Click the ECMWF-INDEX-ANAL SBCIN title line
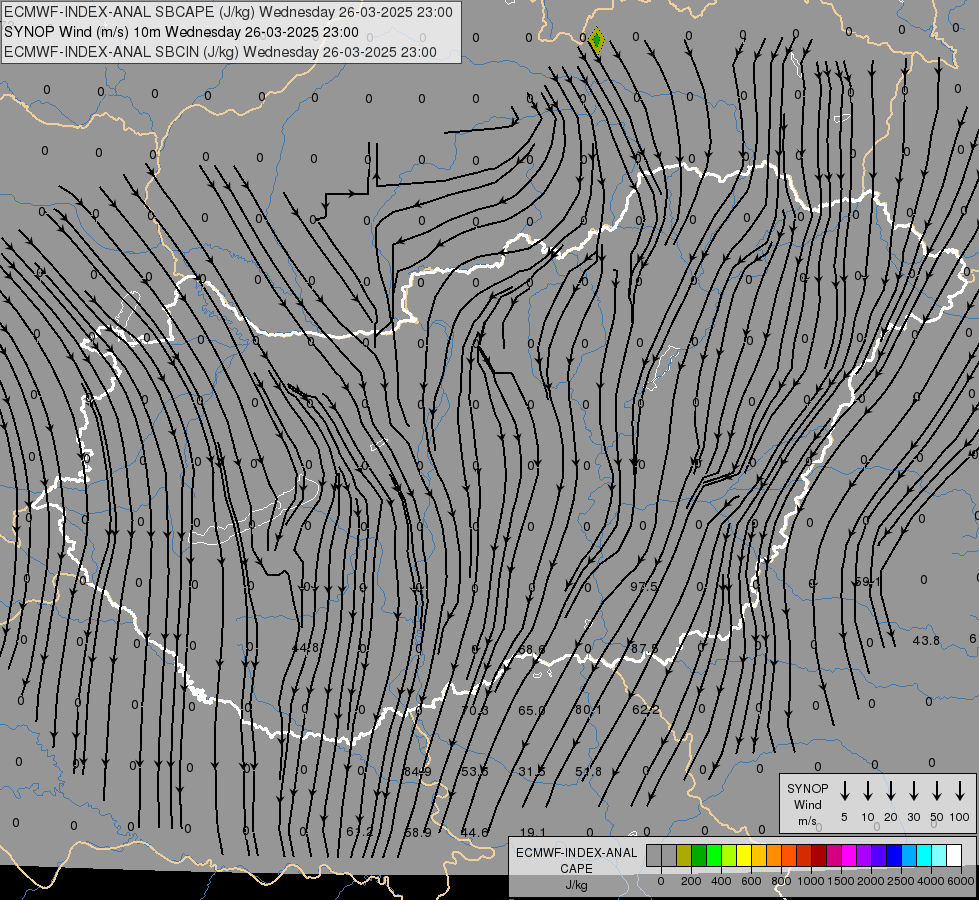 coord(220,52)
